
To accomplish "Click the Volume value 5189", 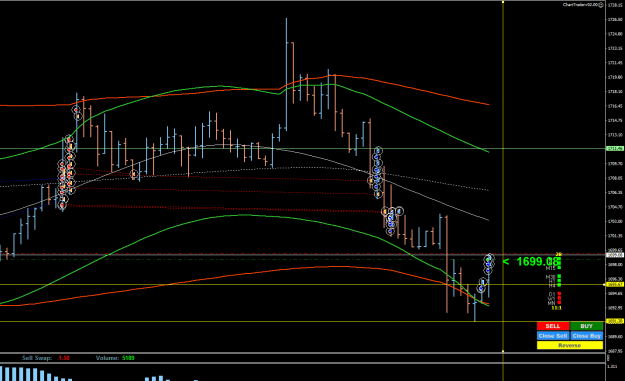I will pos(128,358).
